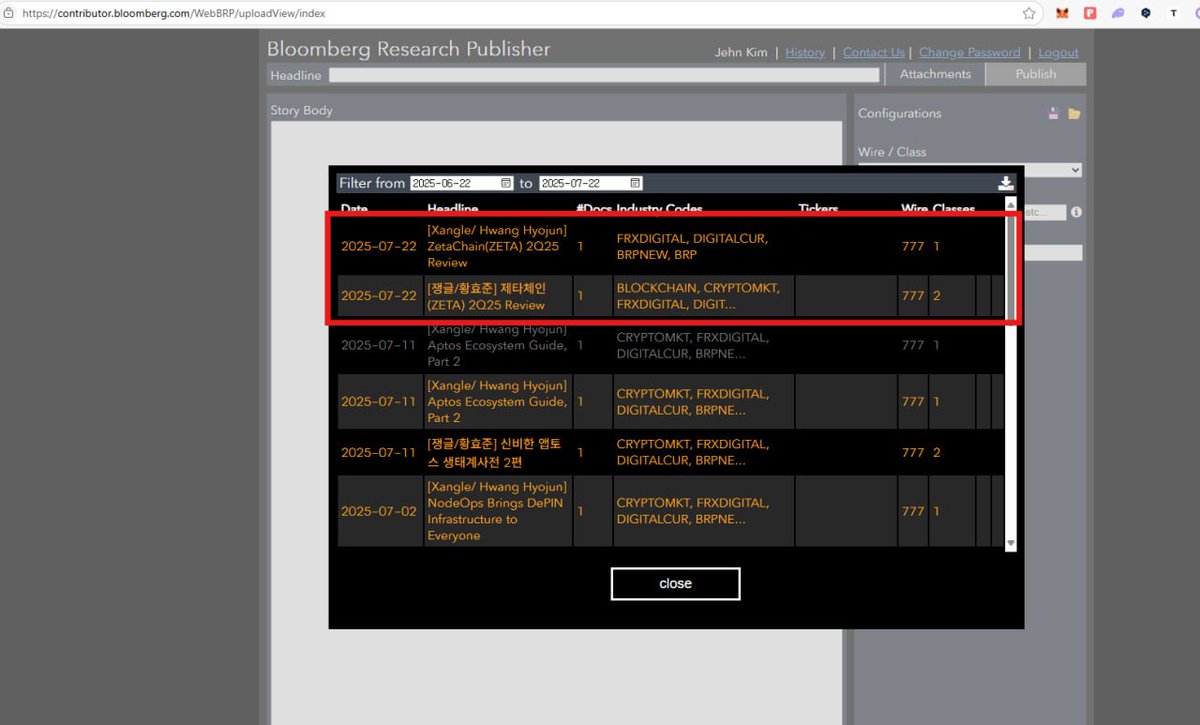Click the Industry Codes column header
1200x725 pixels.
coord(660,209)
